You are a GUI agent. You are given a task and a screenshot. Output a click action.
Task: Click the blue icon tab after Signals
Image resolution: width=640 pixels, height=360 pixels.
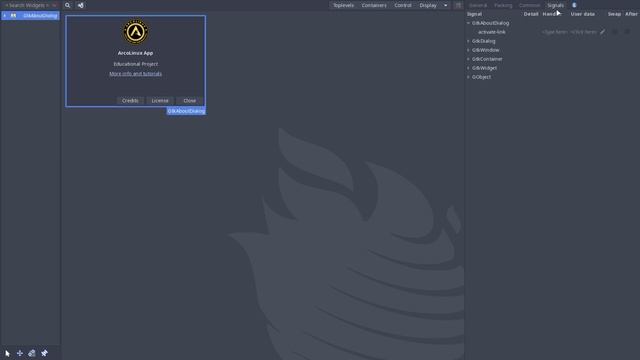[x=574, y=5]
